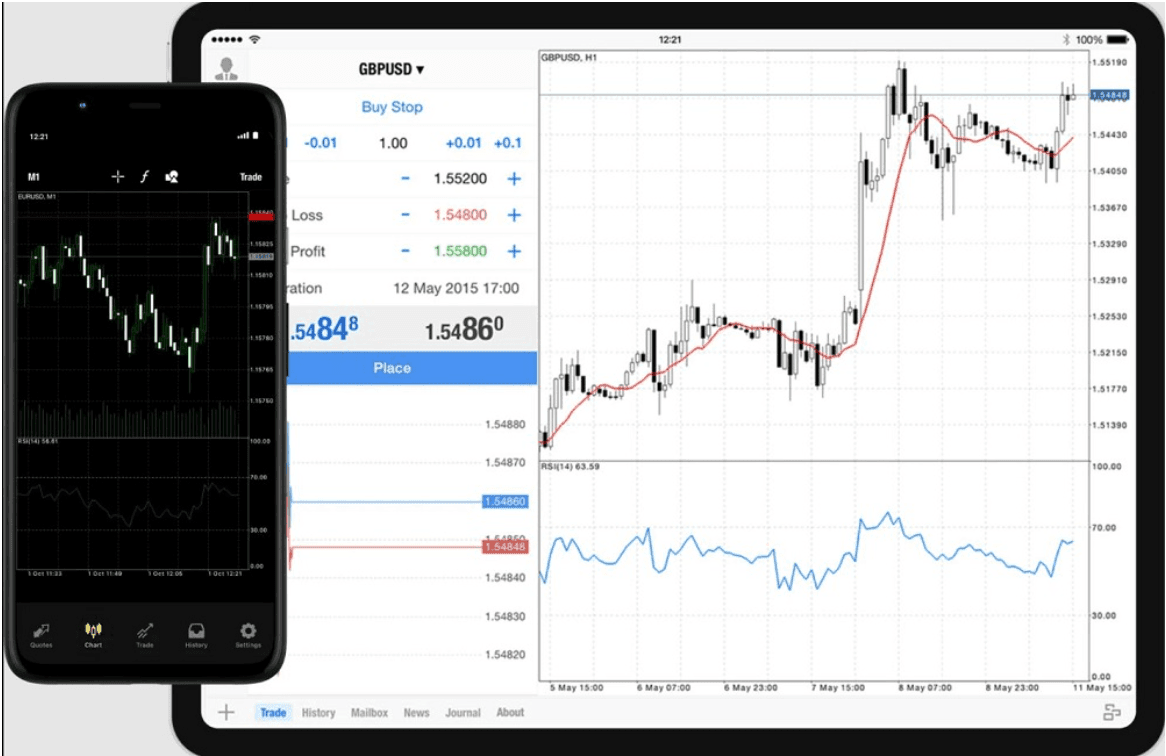Decrease Take Profit 1.55800 with minus

(405, 251)
